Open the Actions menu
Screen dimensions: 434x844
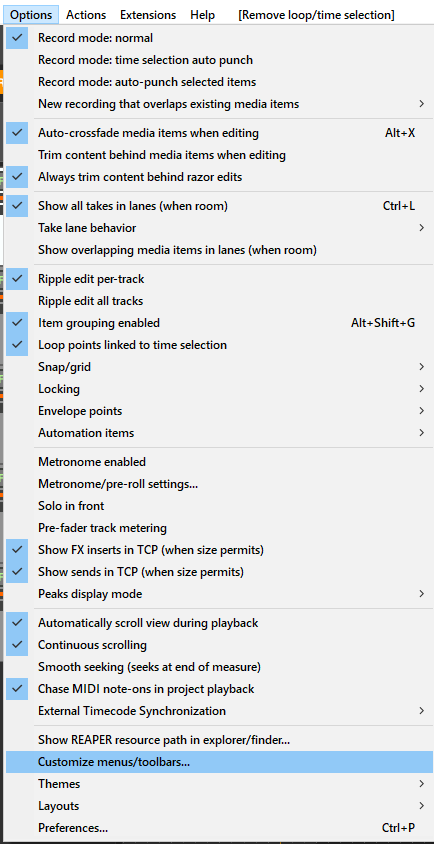pyautogui.click(x=86, y=15)
